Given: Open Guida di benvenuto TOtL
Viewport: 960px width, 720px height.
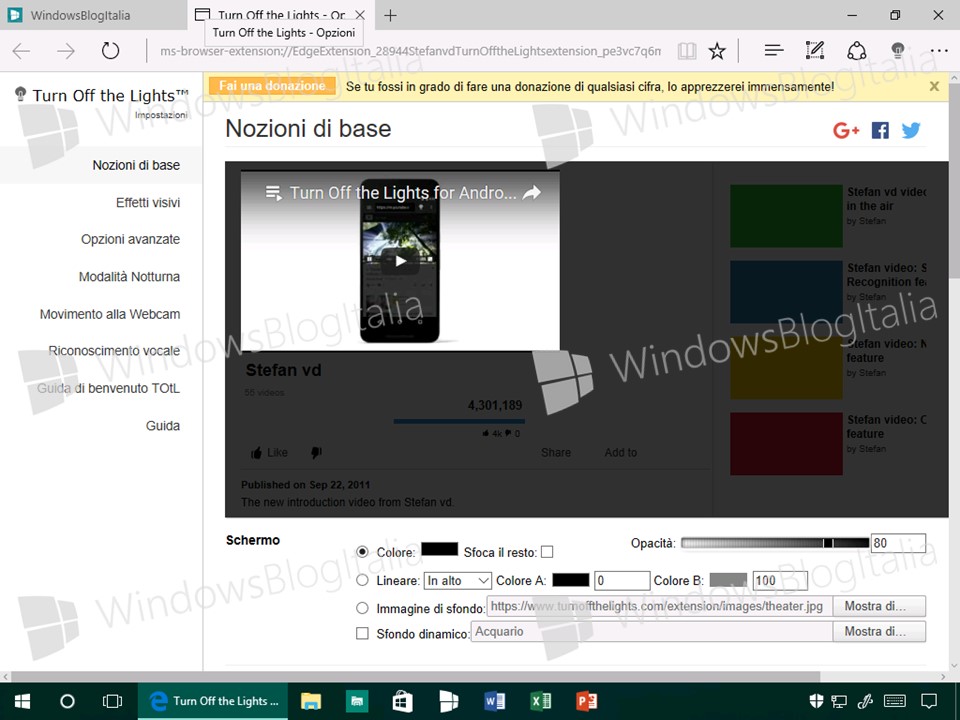Looking at the screenshot, I should (109, 388).
